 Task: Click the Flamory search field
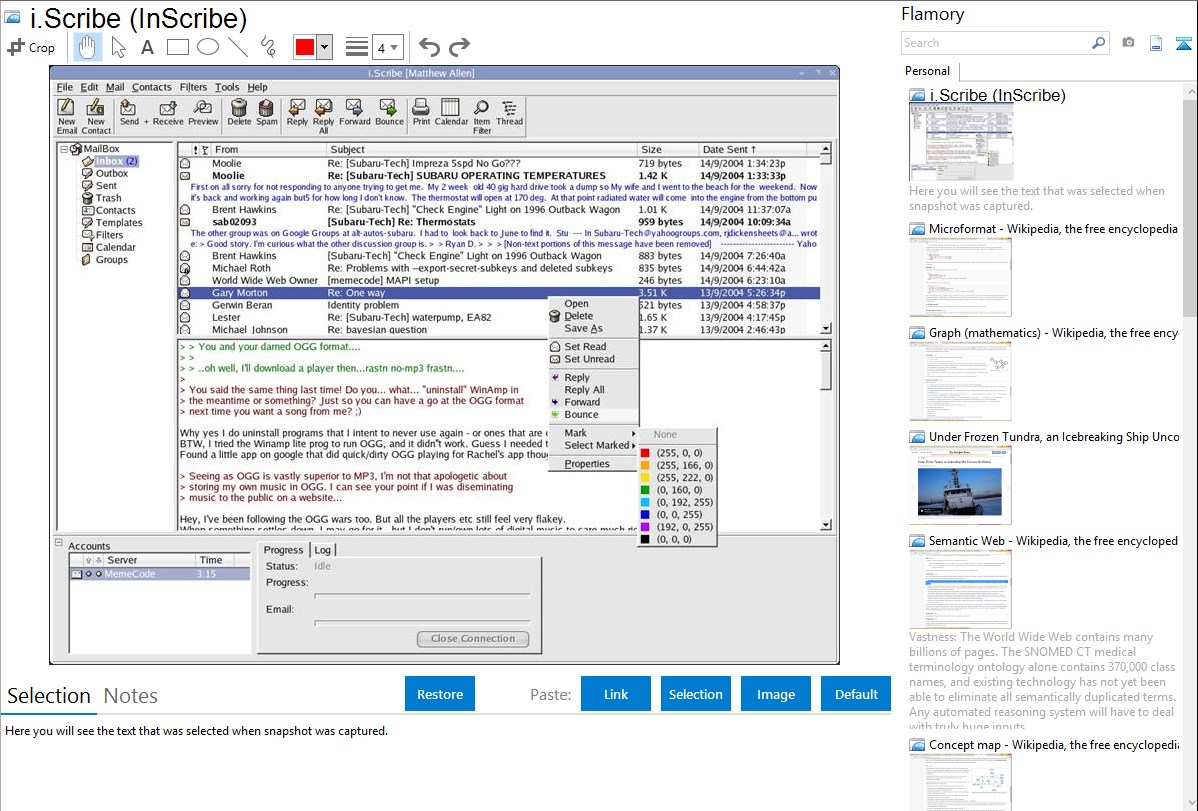point(995,43)
